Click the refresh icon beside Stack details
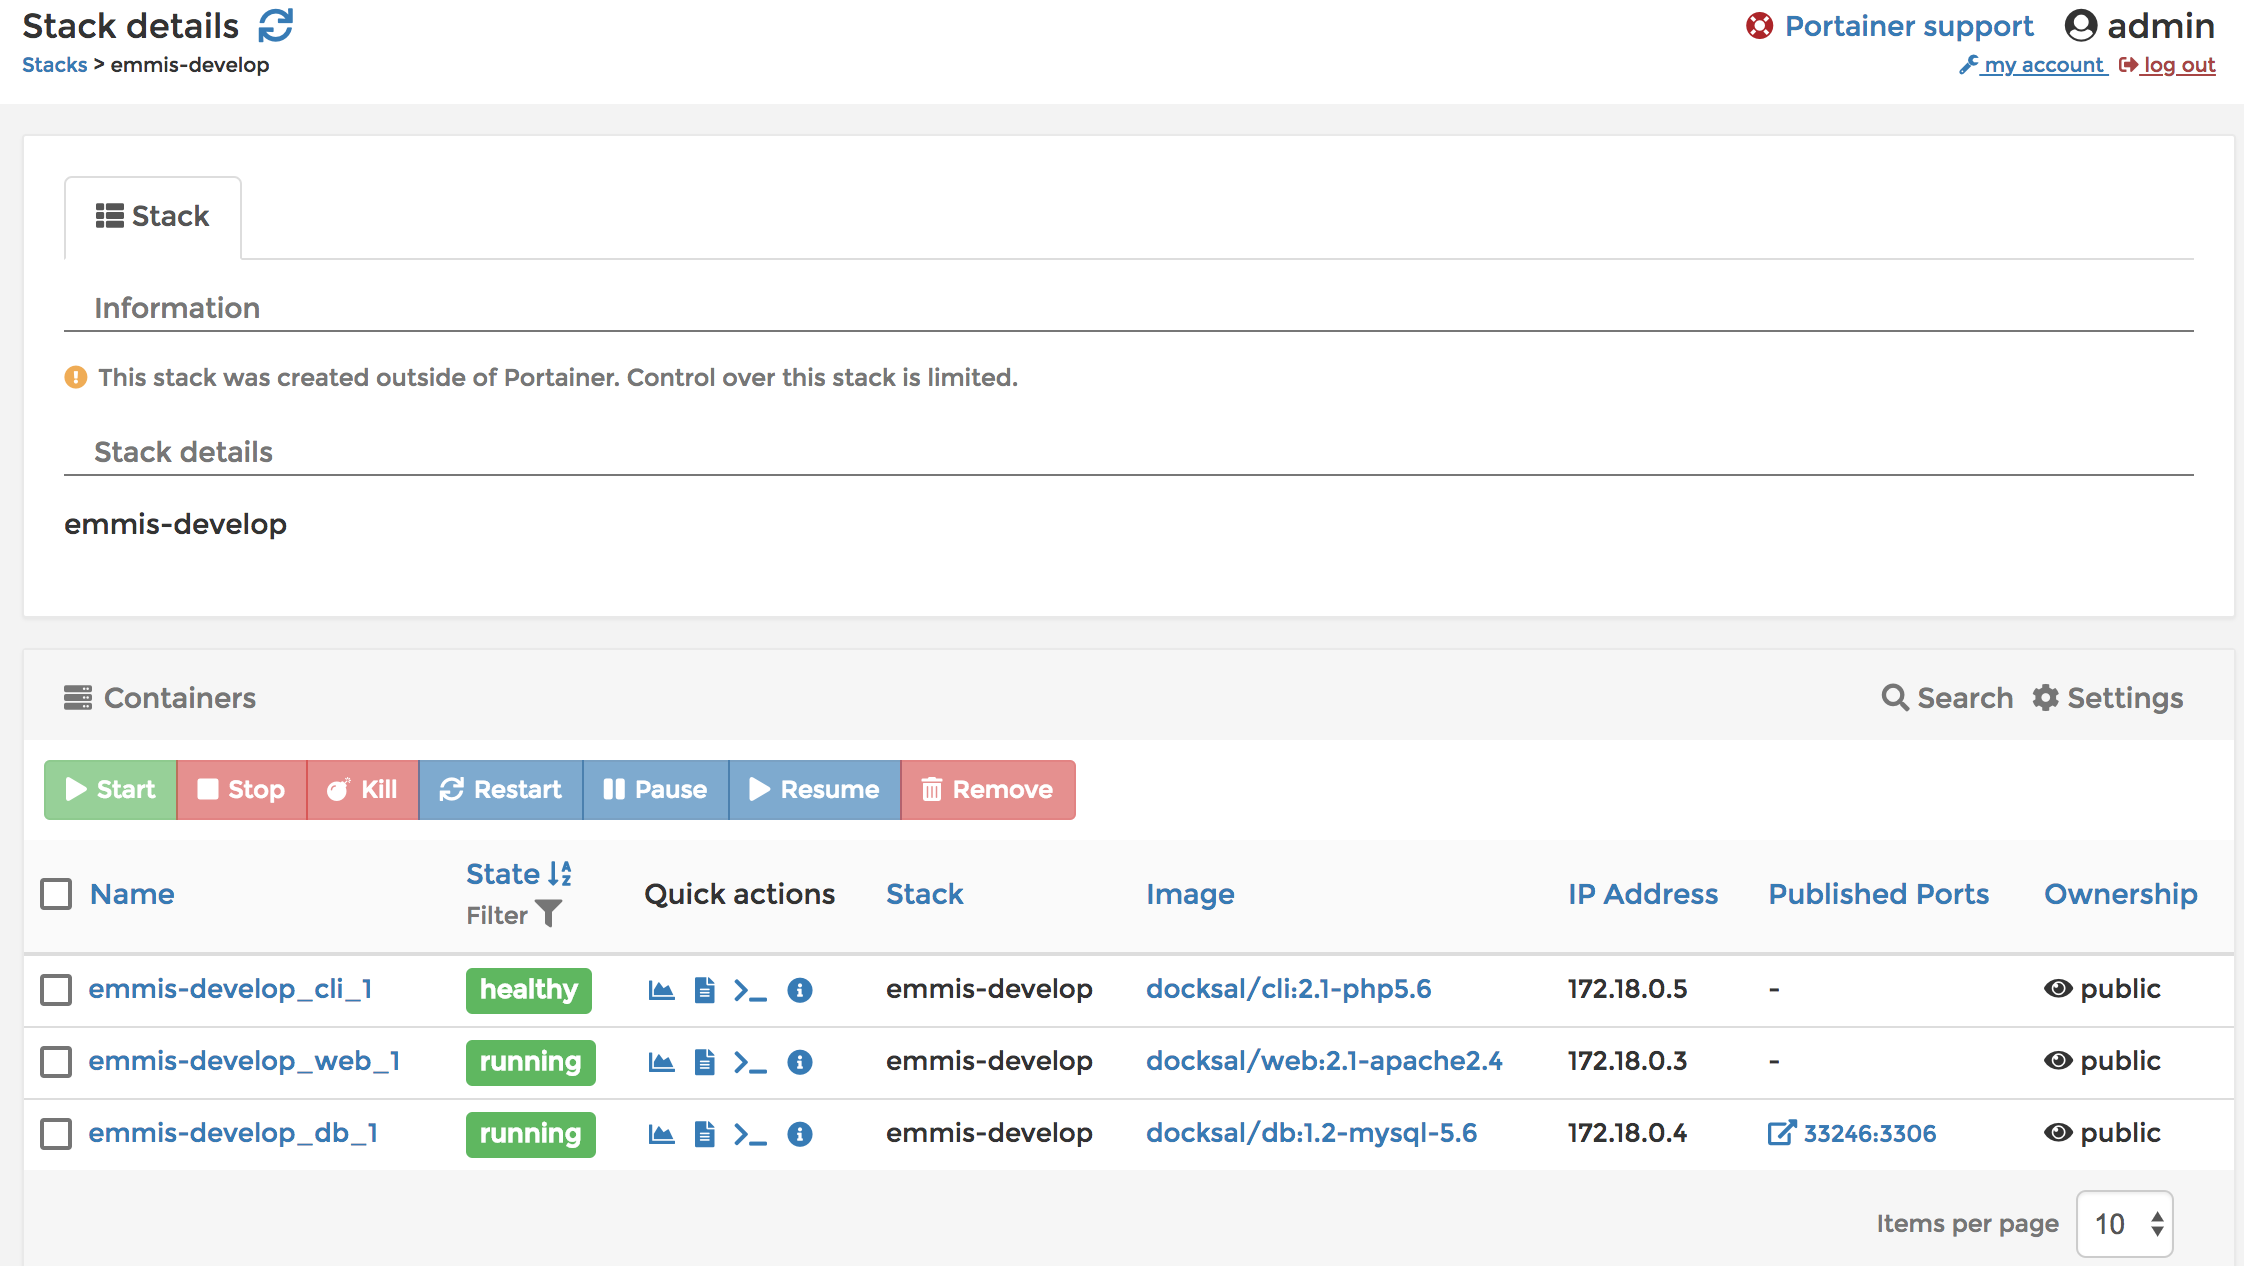2244x1266 pixels. 275,26
